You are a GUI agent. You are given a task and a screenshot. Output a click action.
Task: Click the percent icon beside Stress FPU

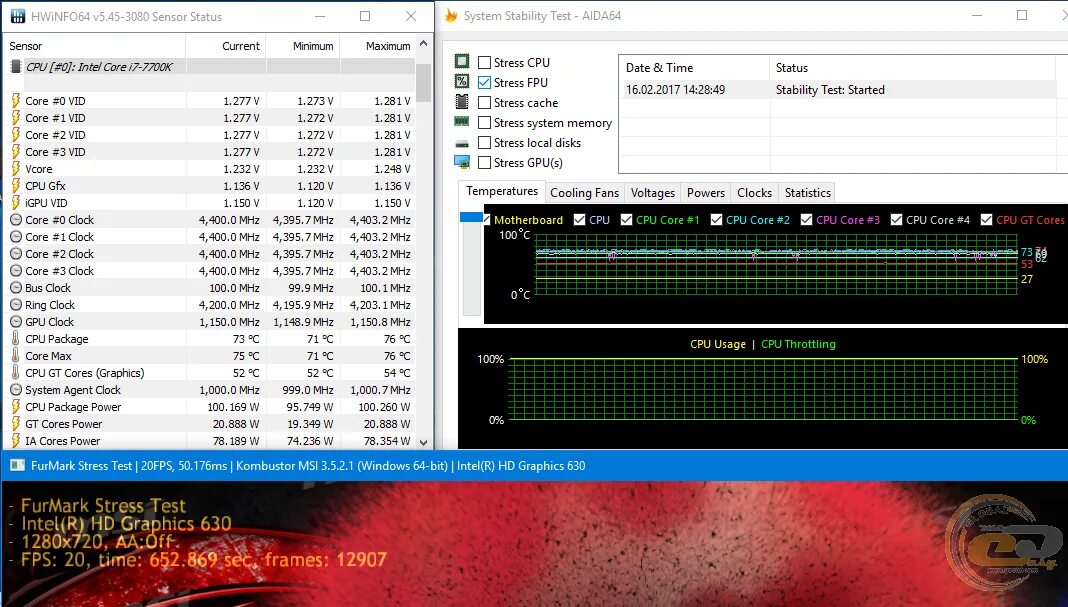point(462,81)
